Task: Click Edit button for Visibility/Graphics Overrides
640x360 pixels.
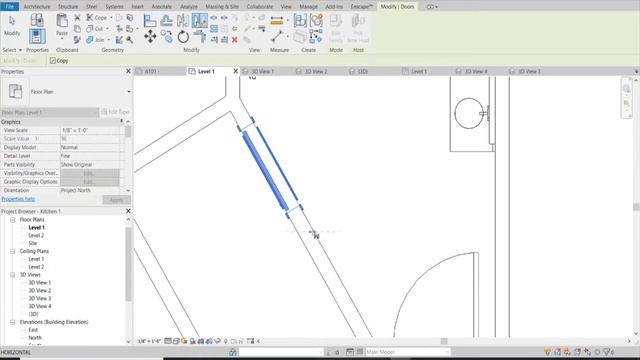Action: click(90, 173)
